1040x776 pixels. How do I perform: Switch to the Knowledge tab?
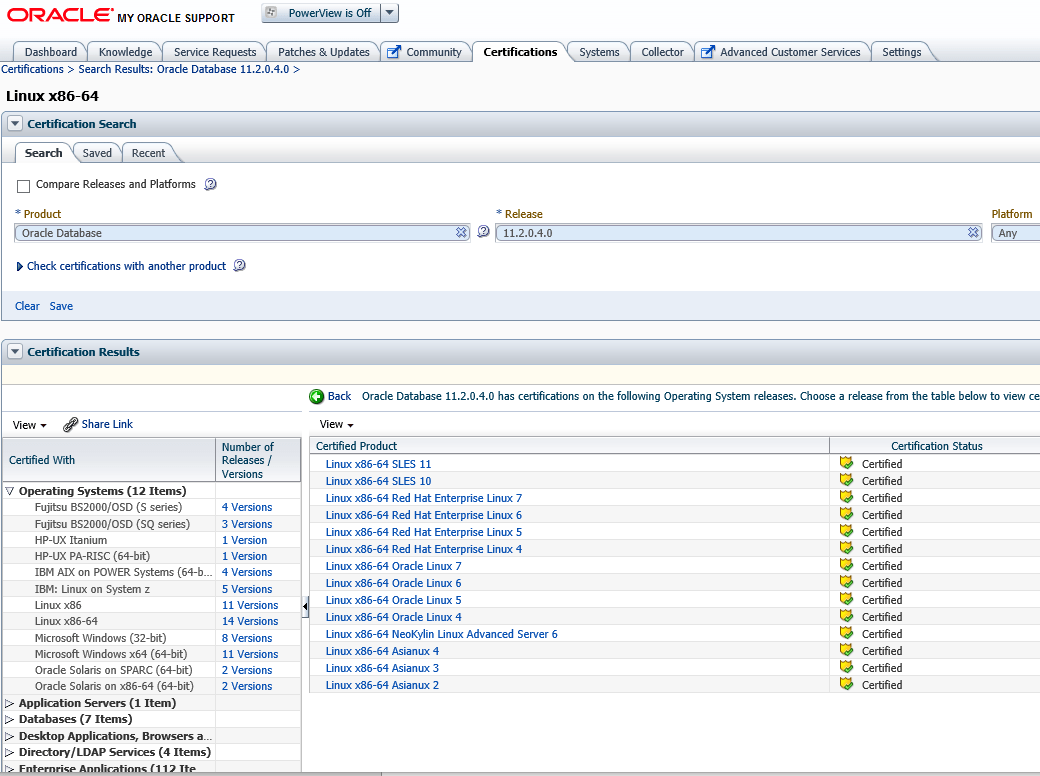[x=125, y=52]
